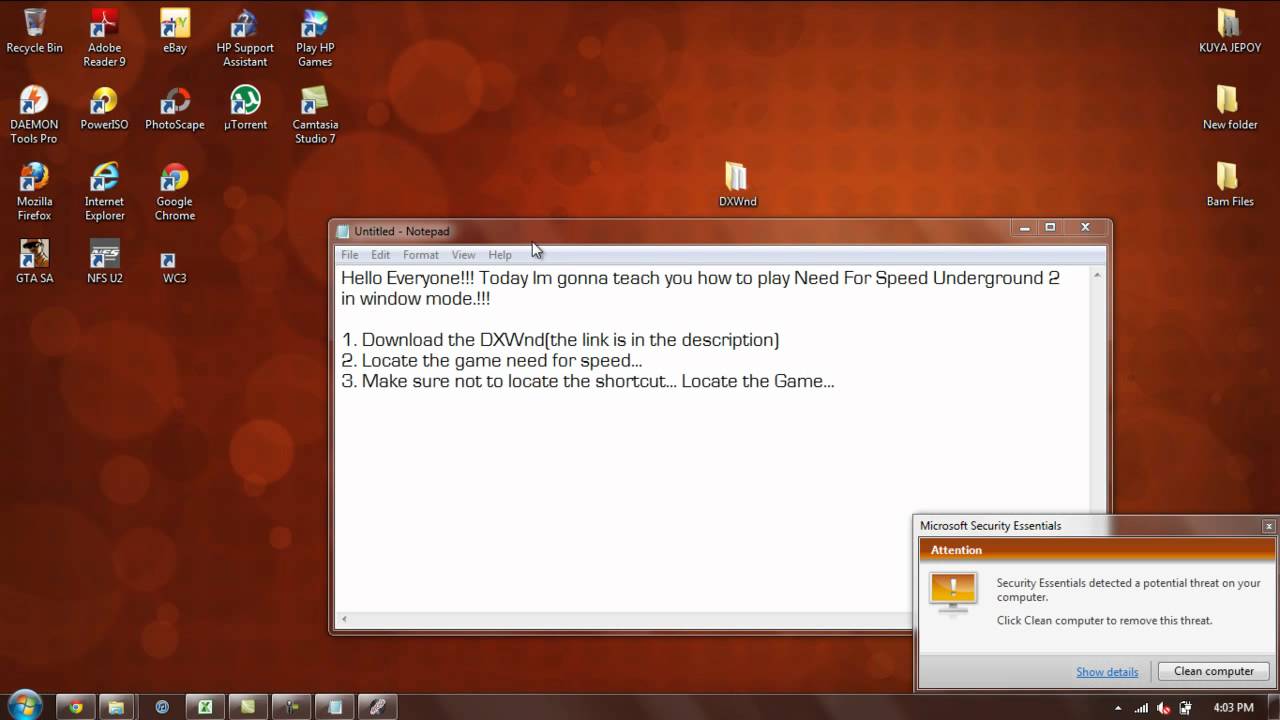Image resolution: width=1280 pixels, height=720 pixels.
Task: Select the DXWnd folder on desktop
Action: point(738,185)
